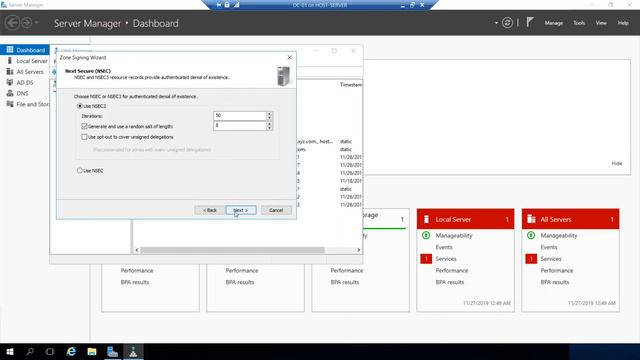This screenshot has height=360, width=640.
Task: Open the Local Server tile header
Action: (465, 219)
